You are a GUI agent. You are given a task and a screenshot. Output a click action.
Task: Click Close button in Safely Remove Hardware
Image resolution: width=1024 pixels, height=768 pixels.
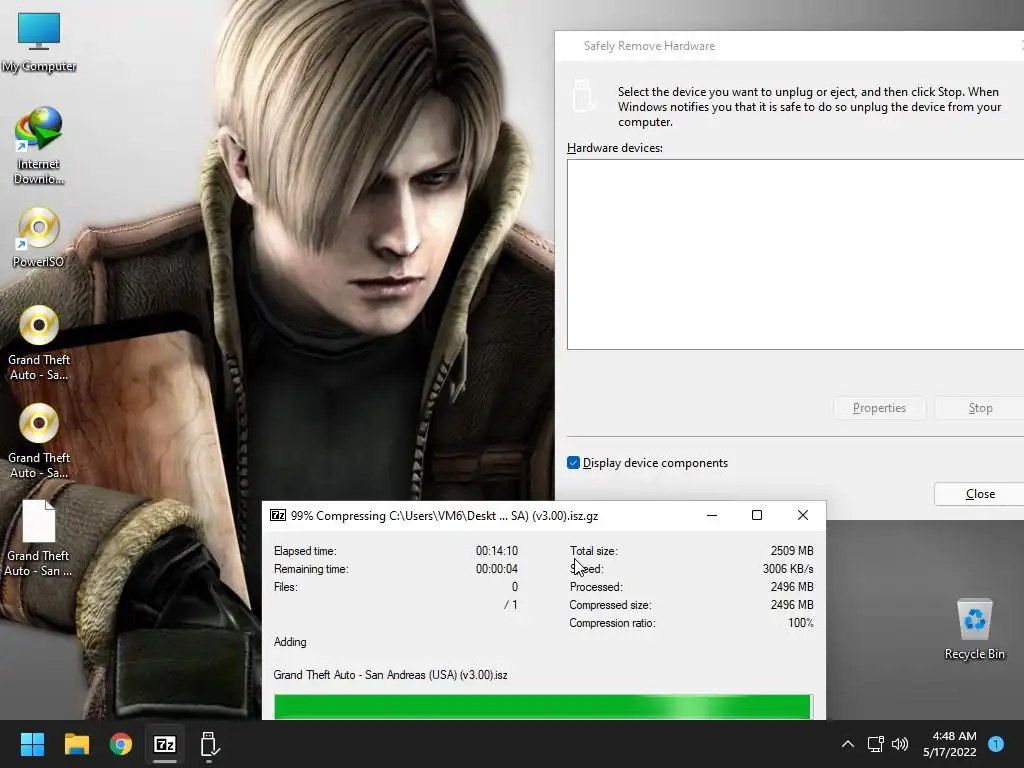point(980,494)
